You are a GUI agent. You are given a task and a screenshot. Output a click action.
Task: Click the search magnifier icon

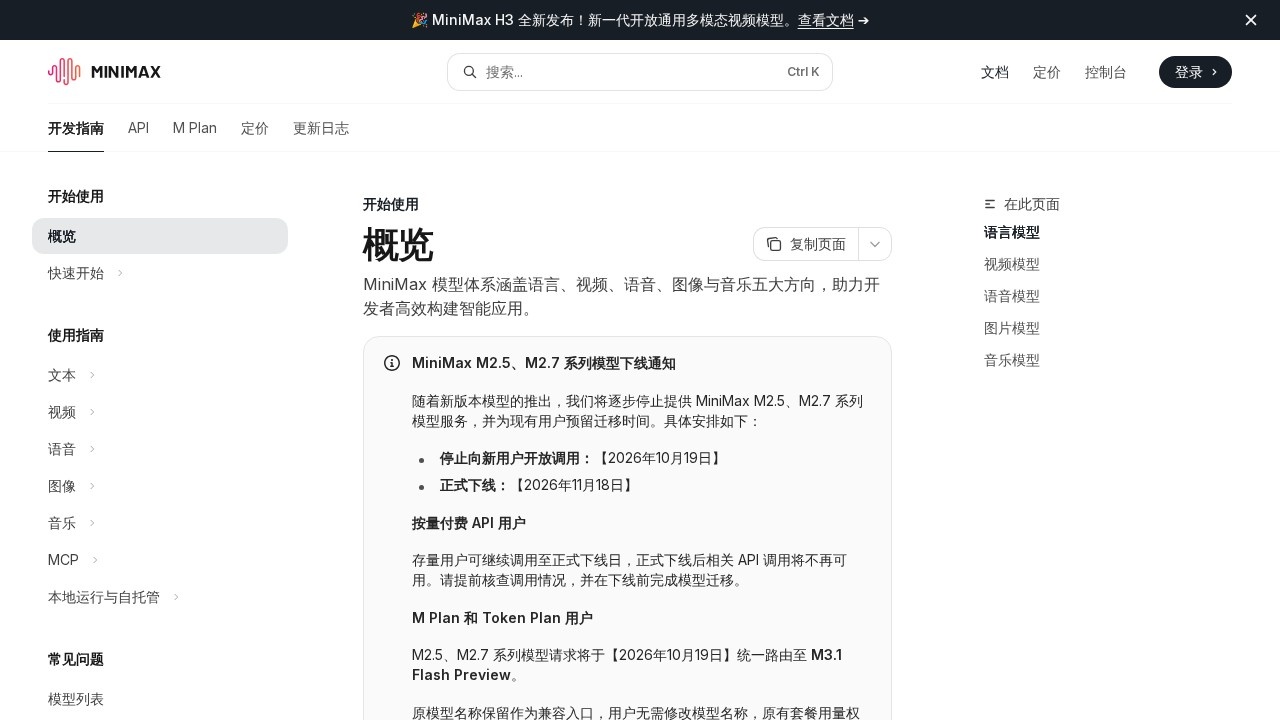pos(470,72)
